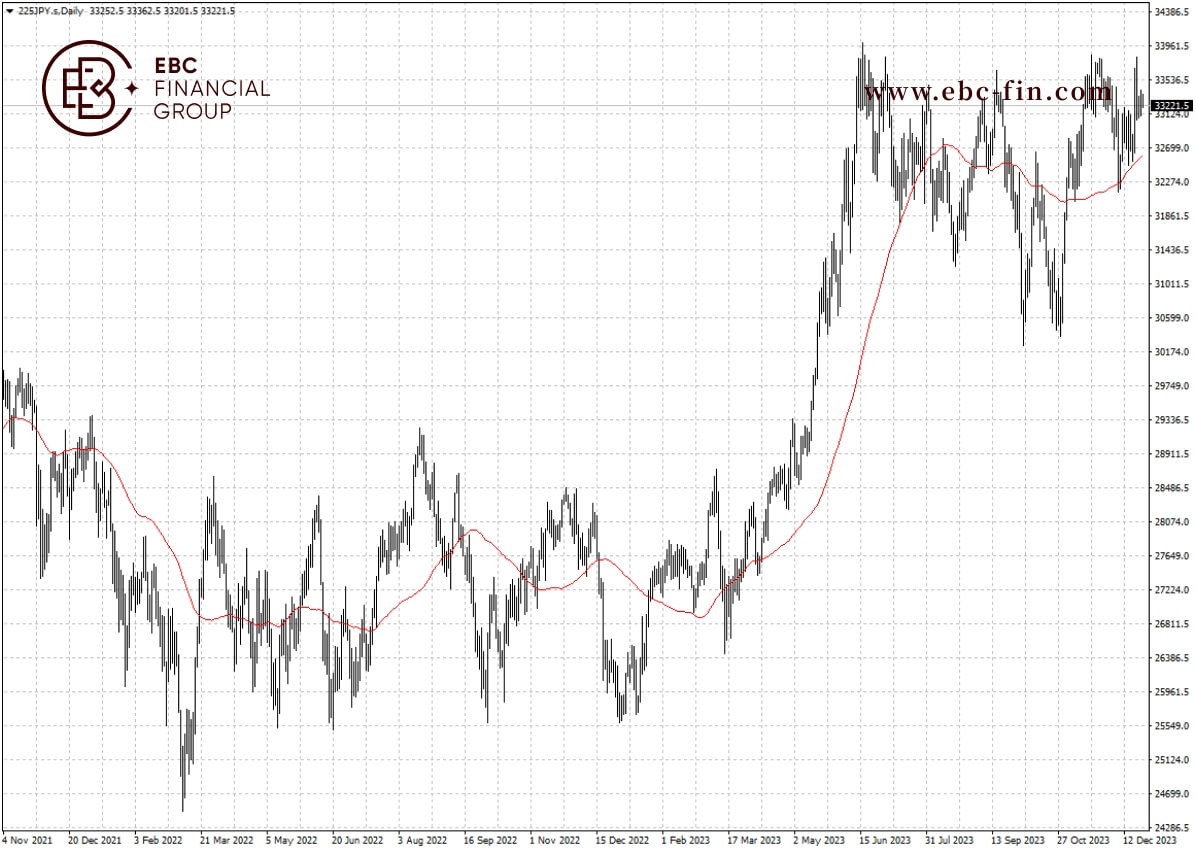Click the 225JPY.s,Daily symbol label
Screen dimensions: 1196x852
coord(50,11)
